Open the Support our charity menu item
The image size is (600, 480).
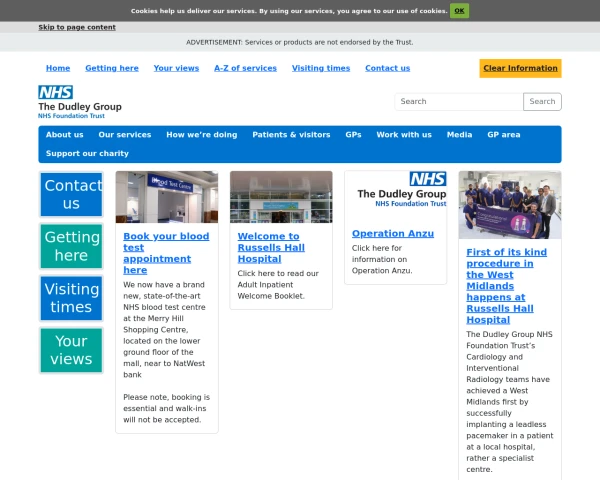[x=87, y=153]
